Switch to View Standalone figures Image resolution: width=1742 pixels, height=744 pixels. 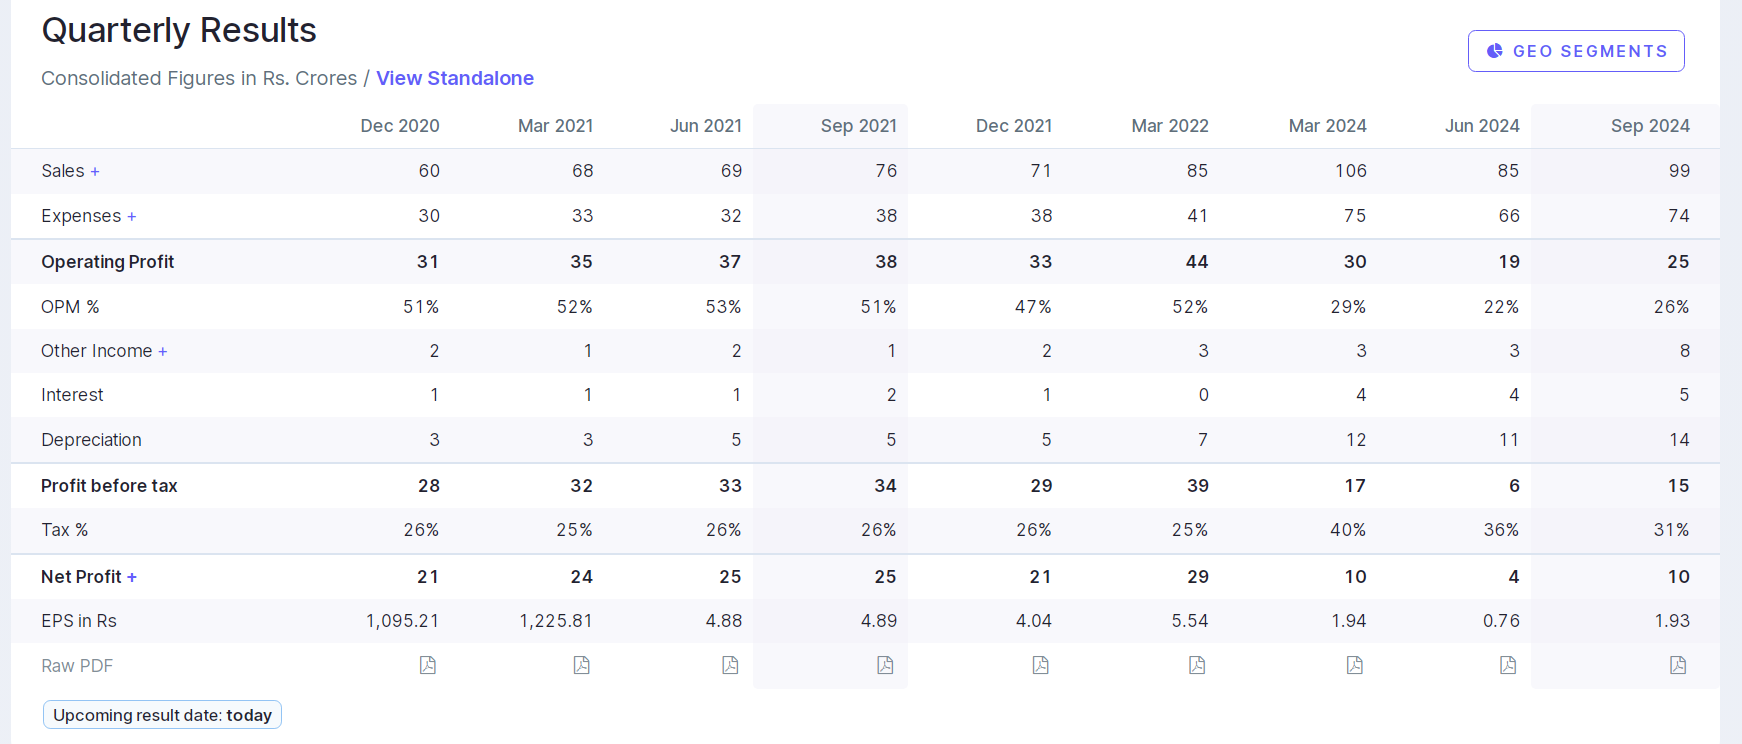pyautogui.click(x=454, y=78)
